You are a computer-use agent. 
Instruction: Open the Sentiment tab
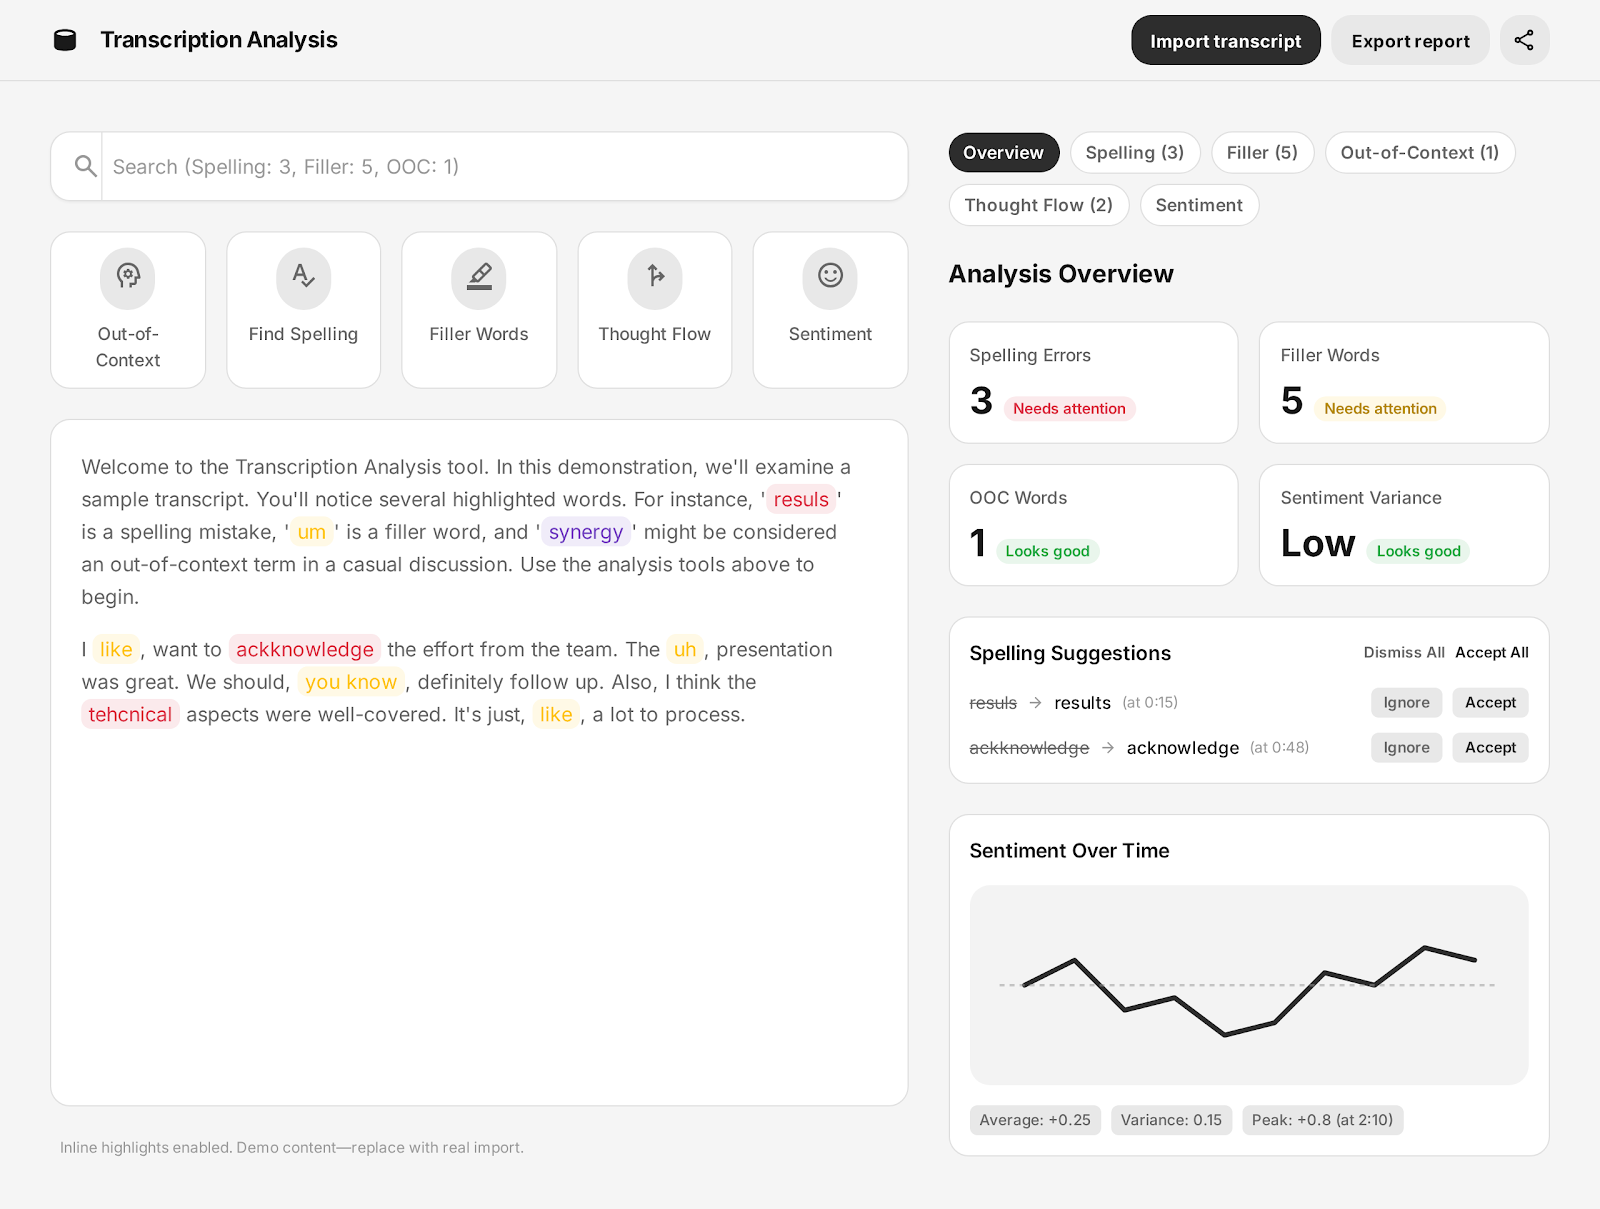point(1199,205)
